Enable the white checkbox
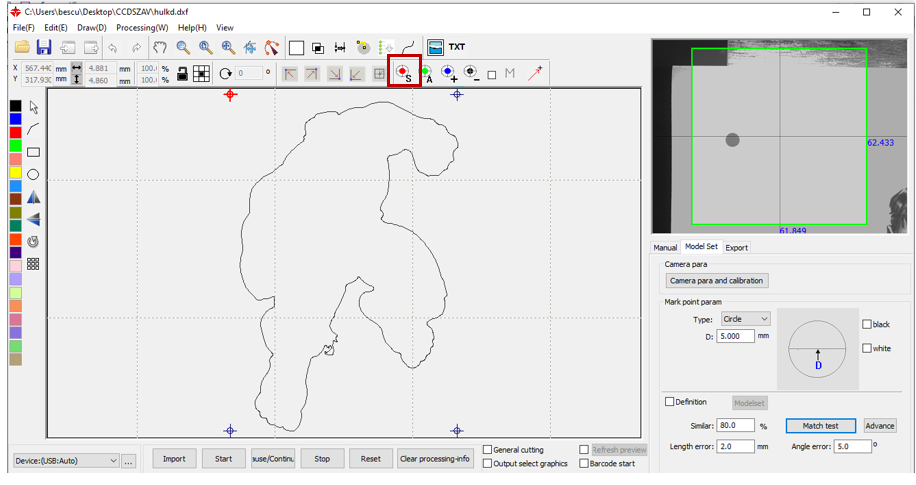This screenshot has height=485, width=916. click(867, 348)
